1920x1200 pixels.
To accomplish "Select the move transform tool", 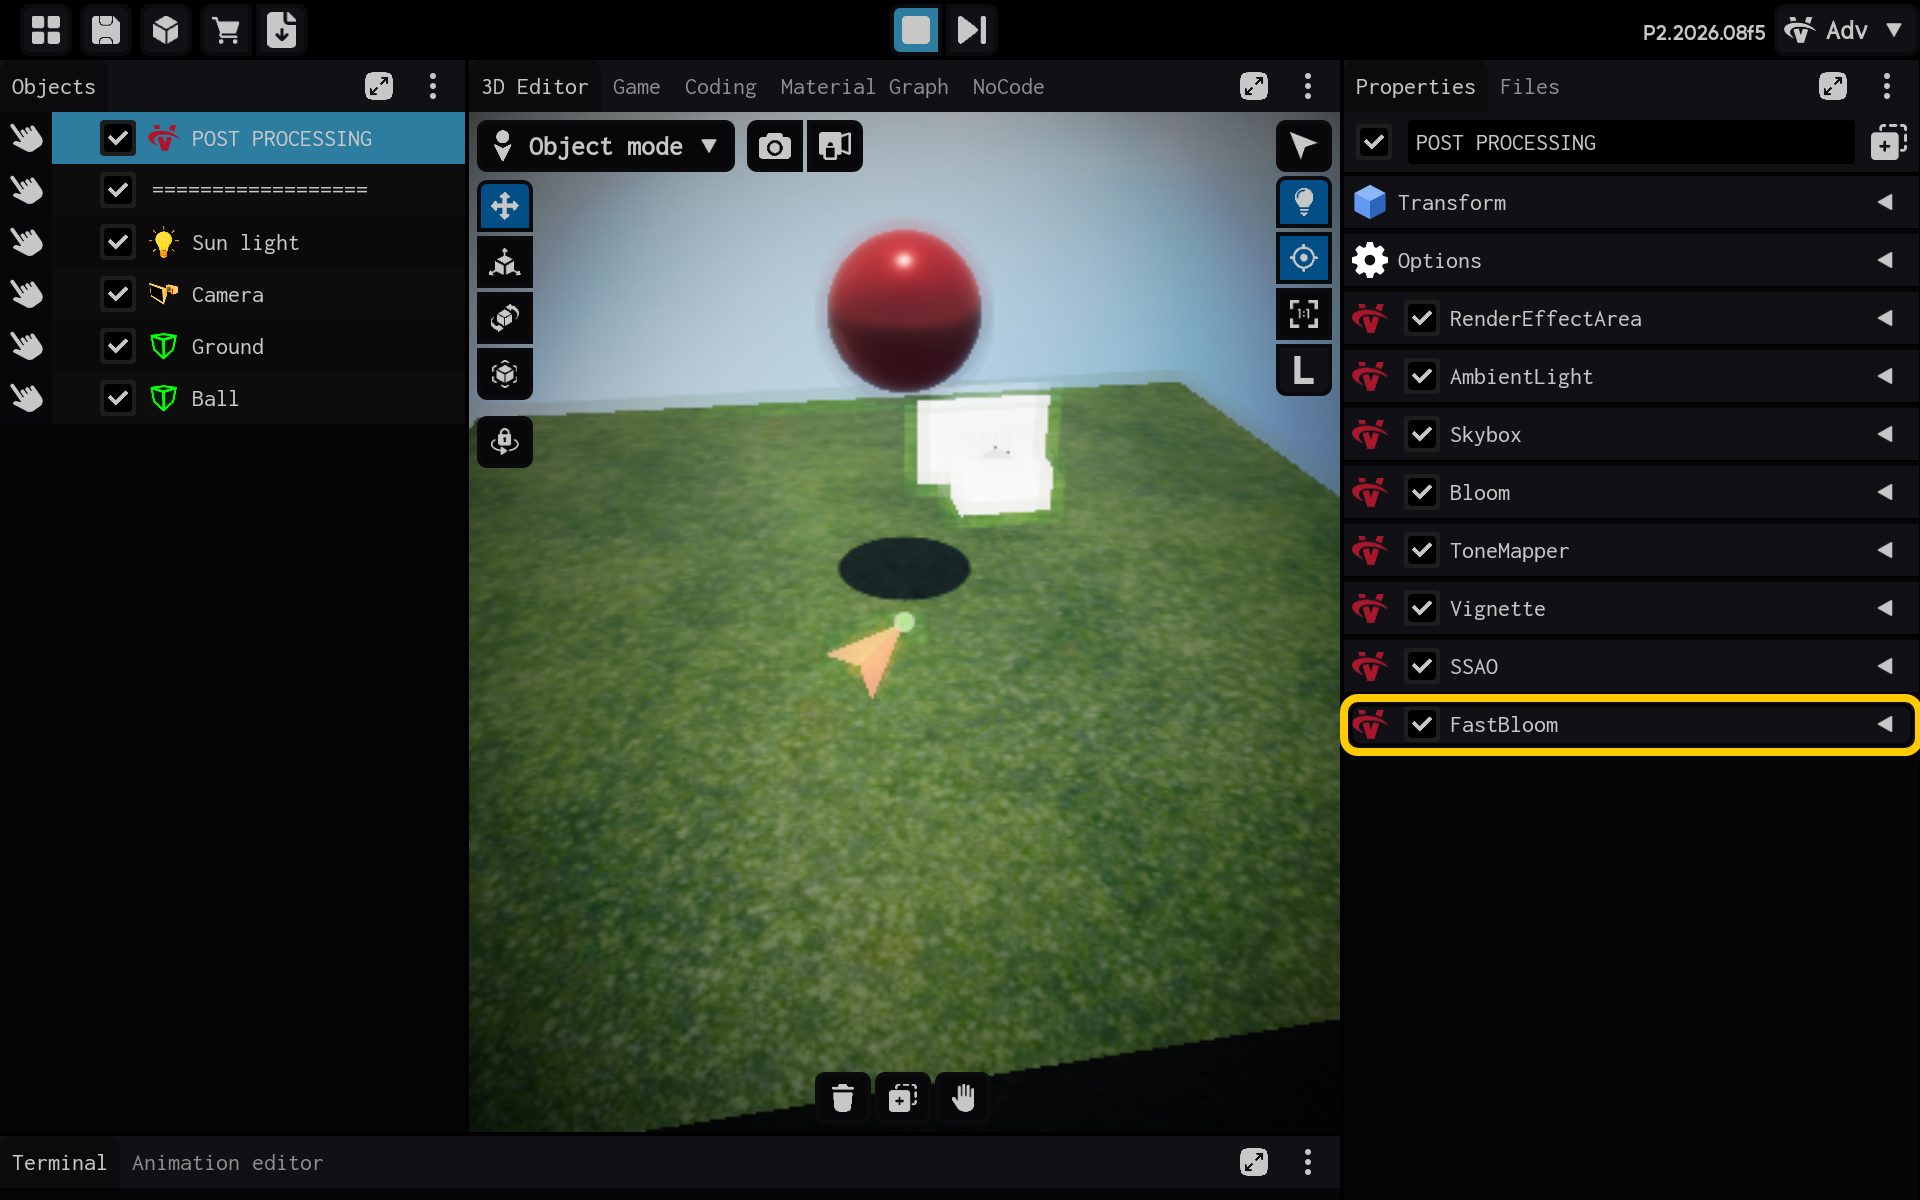I will tap(505, 206).
